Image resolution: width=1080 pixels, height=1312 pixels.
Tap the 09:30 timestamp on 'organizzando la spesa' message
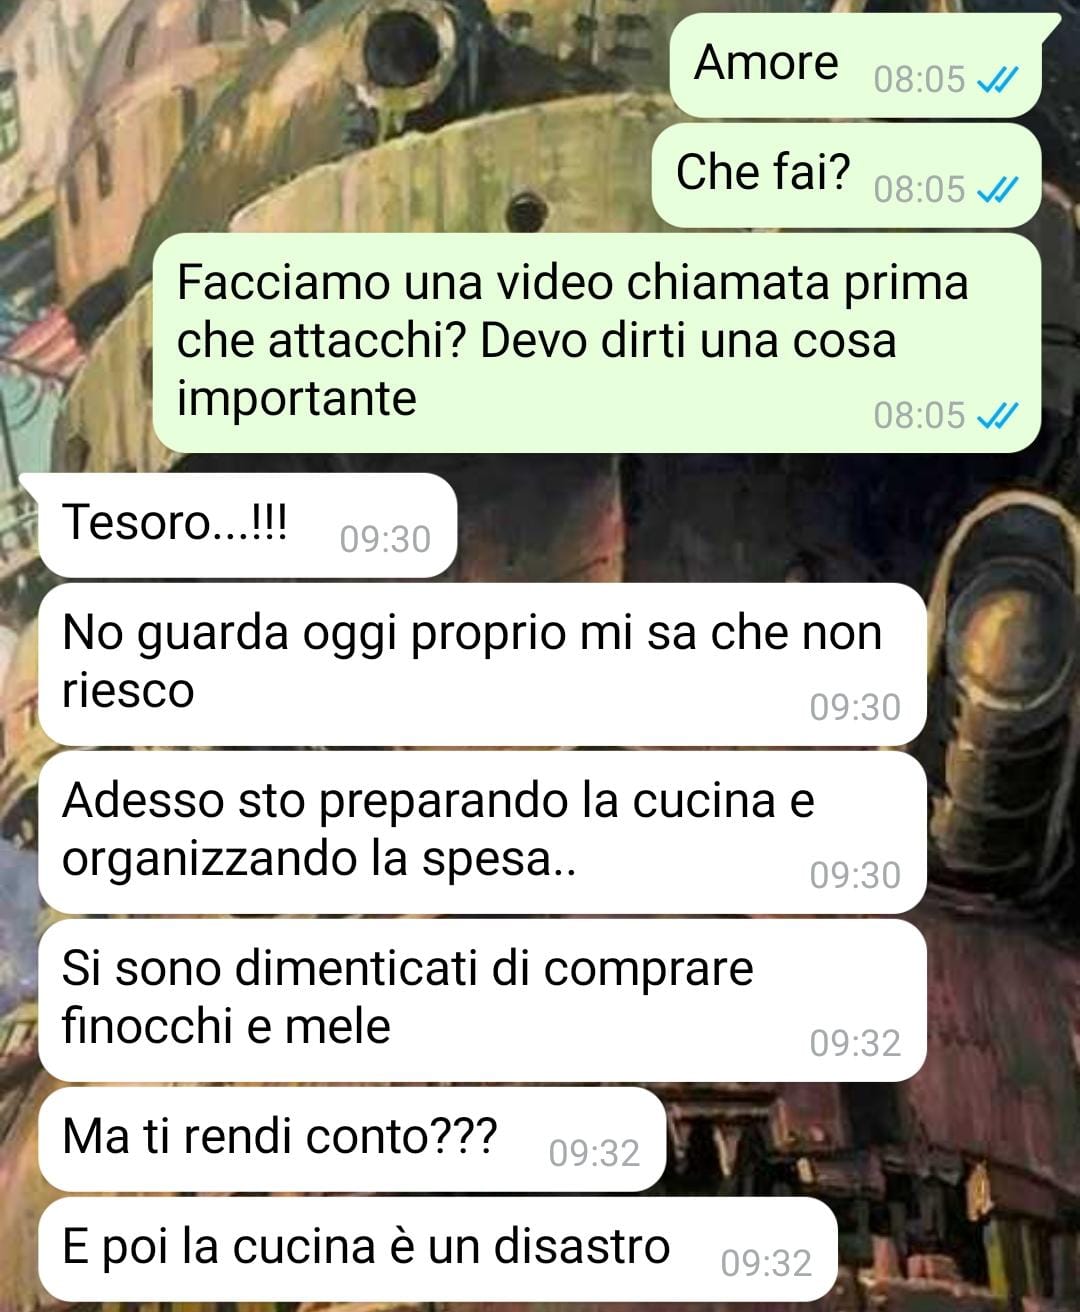(855, 876)
